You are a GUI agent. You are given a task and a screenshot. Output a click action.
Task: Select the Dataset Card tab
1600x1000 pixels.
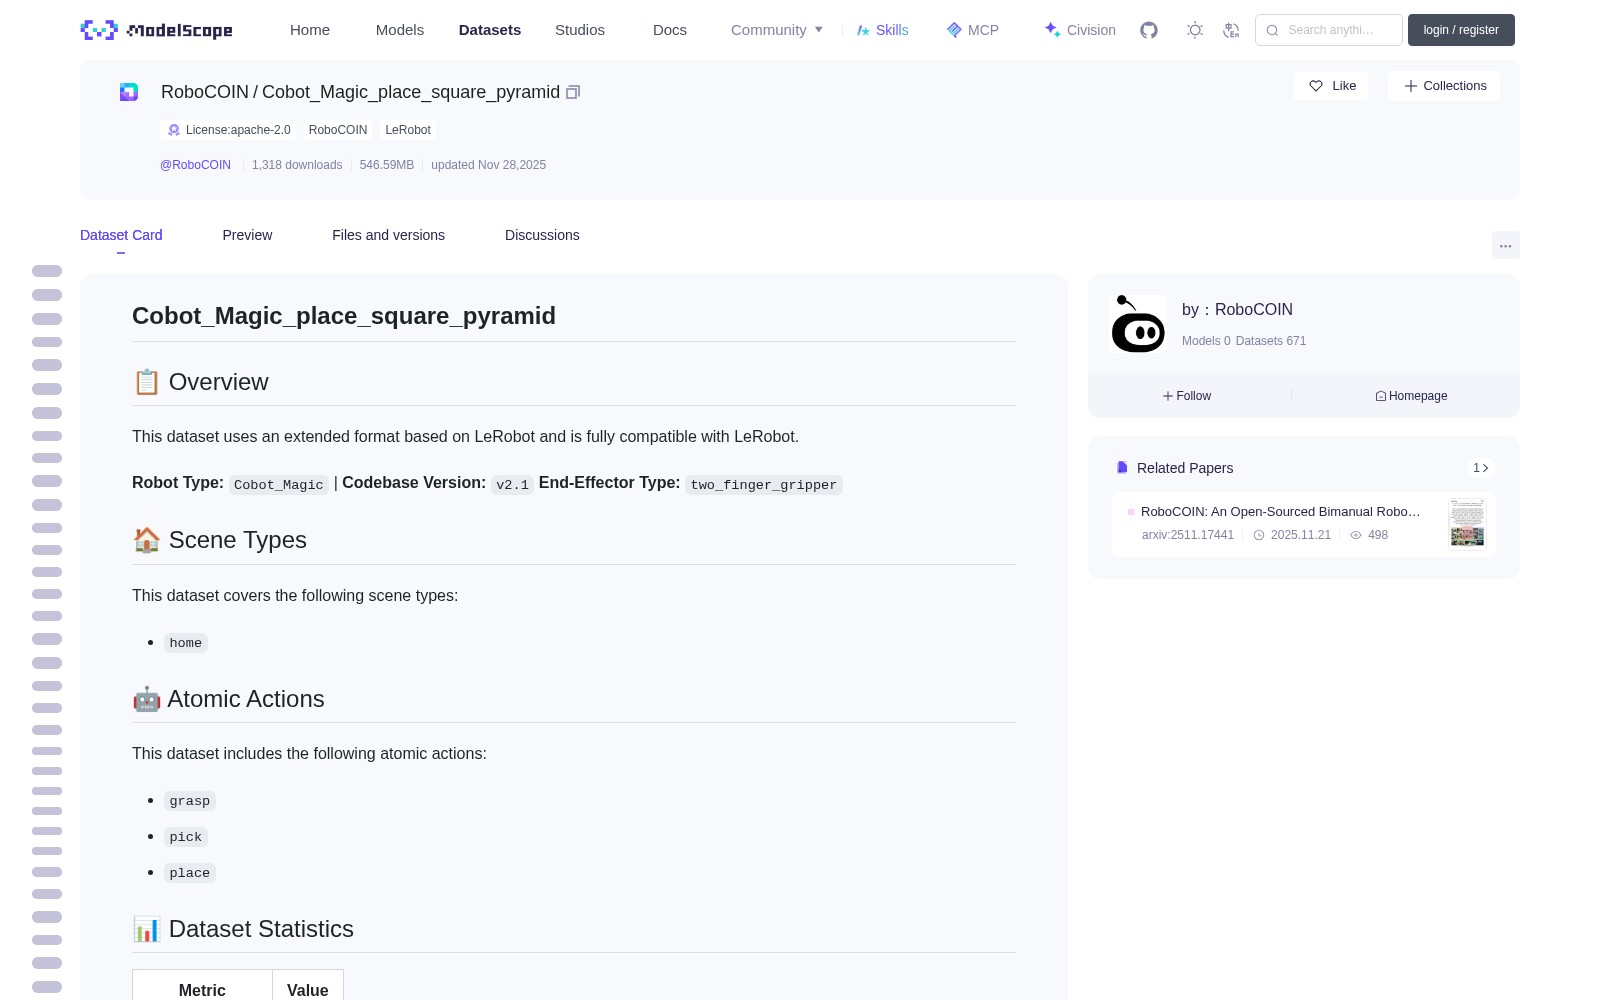[x=121, y=235]
